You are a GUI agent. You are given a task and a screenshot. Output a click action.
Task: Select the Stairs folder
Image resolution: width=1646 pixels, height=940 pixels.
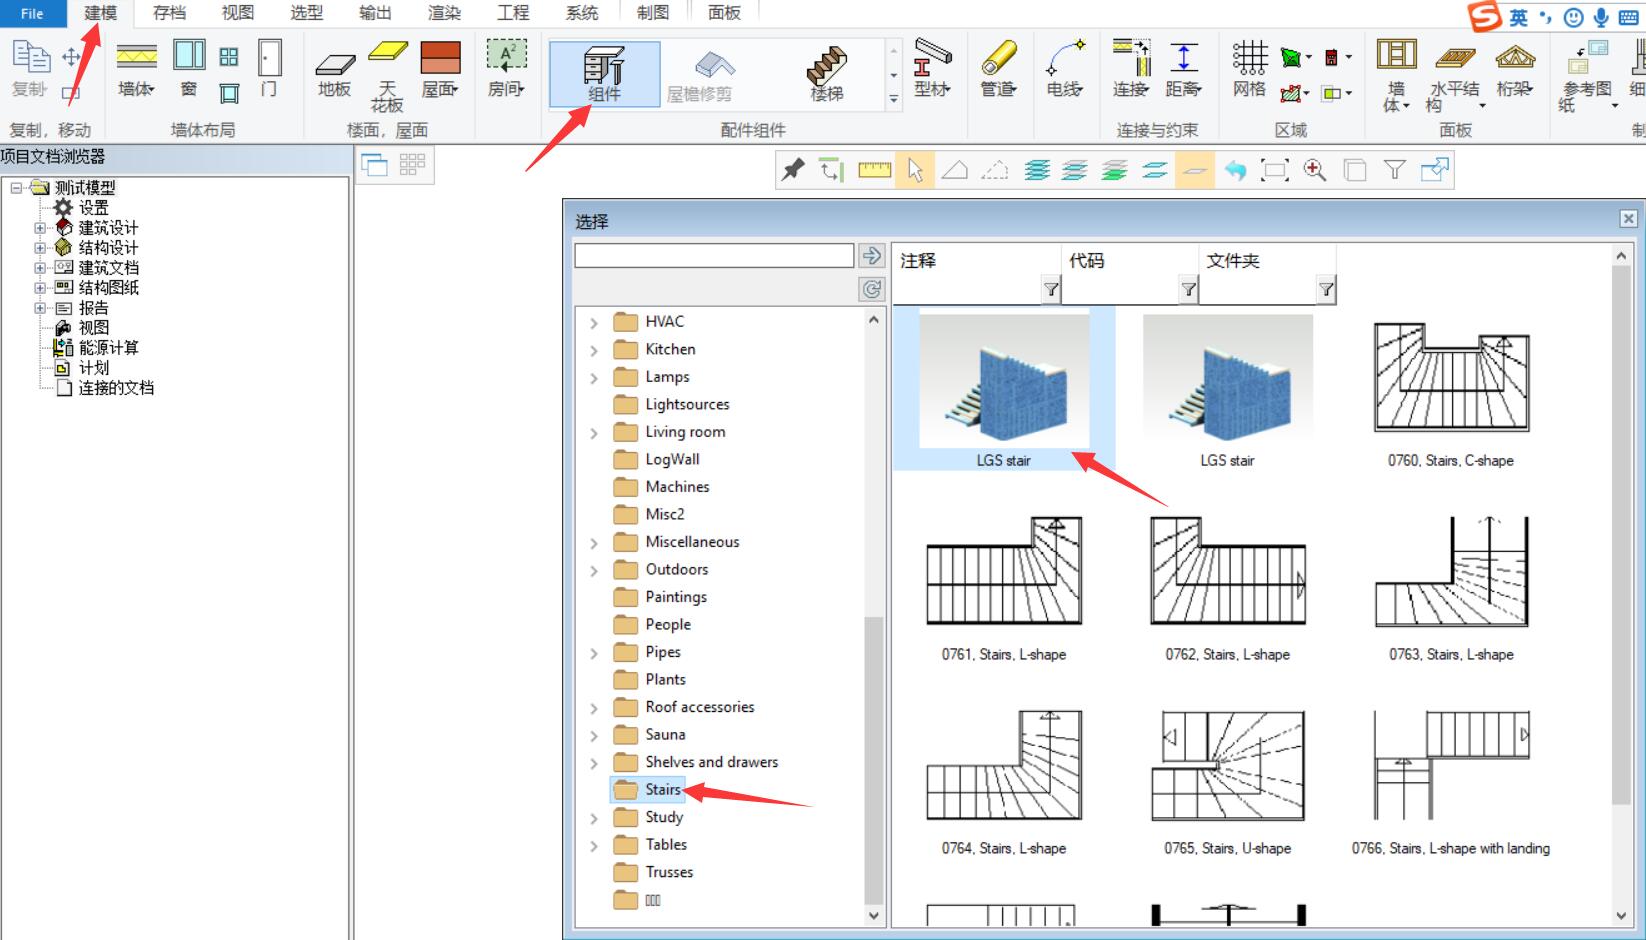click(x=648, y=790)
